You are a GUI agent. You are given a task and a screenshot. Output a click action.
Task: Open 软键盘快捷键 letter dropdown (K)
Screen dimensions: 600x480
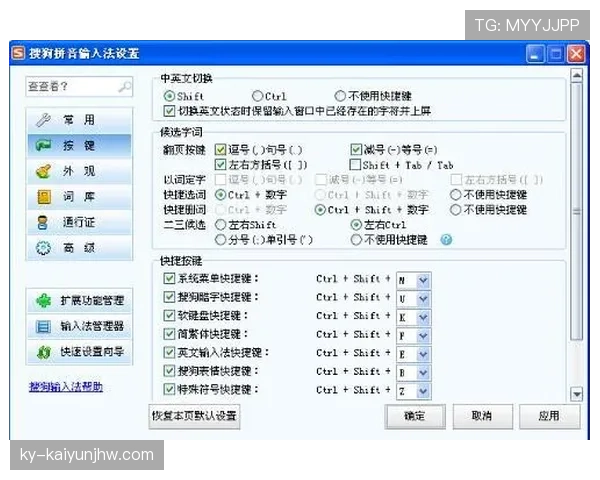pyautogui.click(x=423, y=317)
